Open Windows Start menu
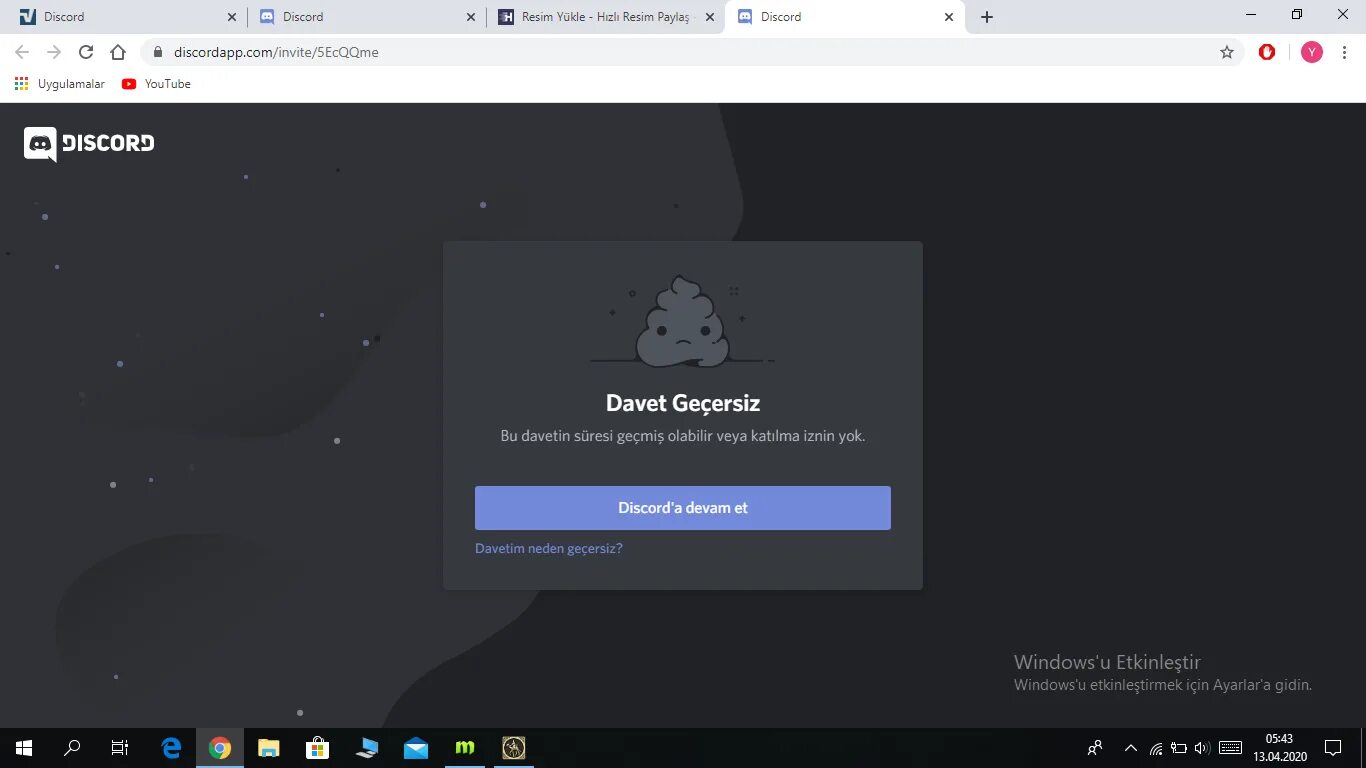1366x768 pixels. (x=24, y=748)
